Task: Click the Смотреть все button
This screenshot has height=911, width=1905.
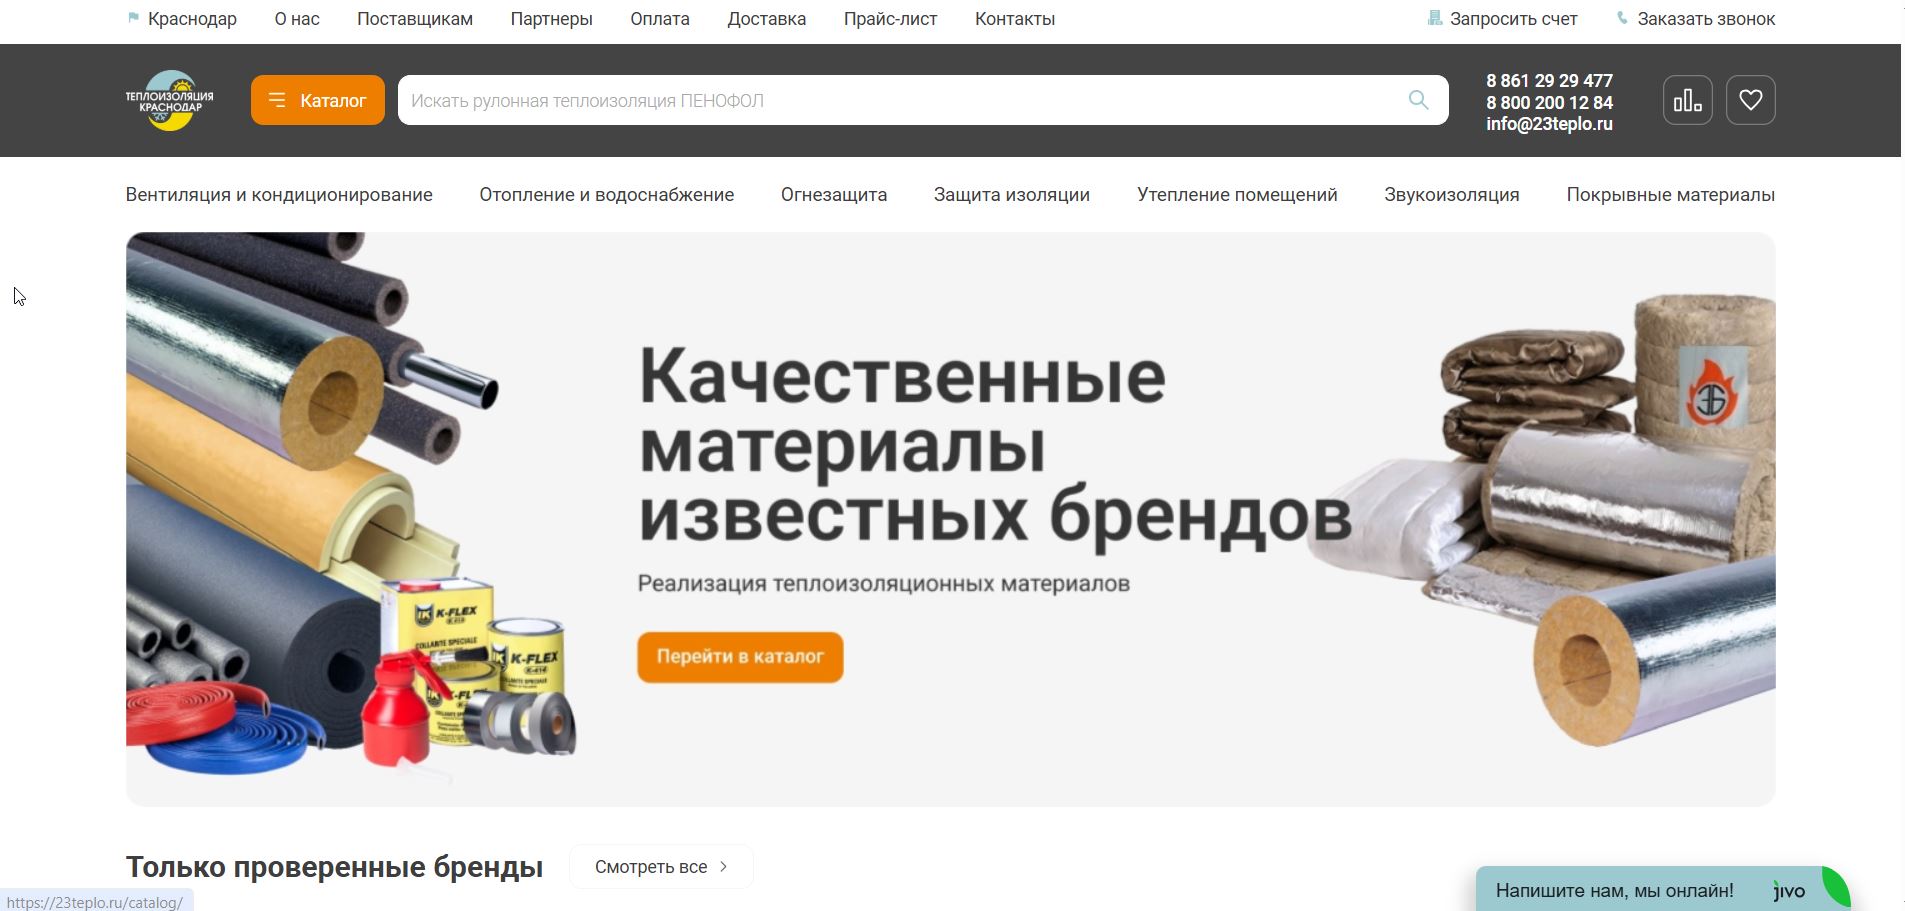Action: pyautogui.click(x=661, y=867)
